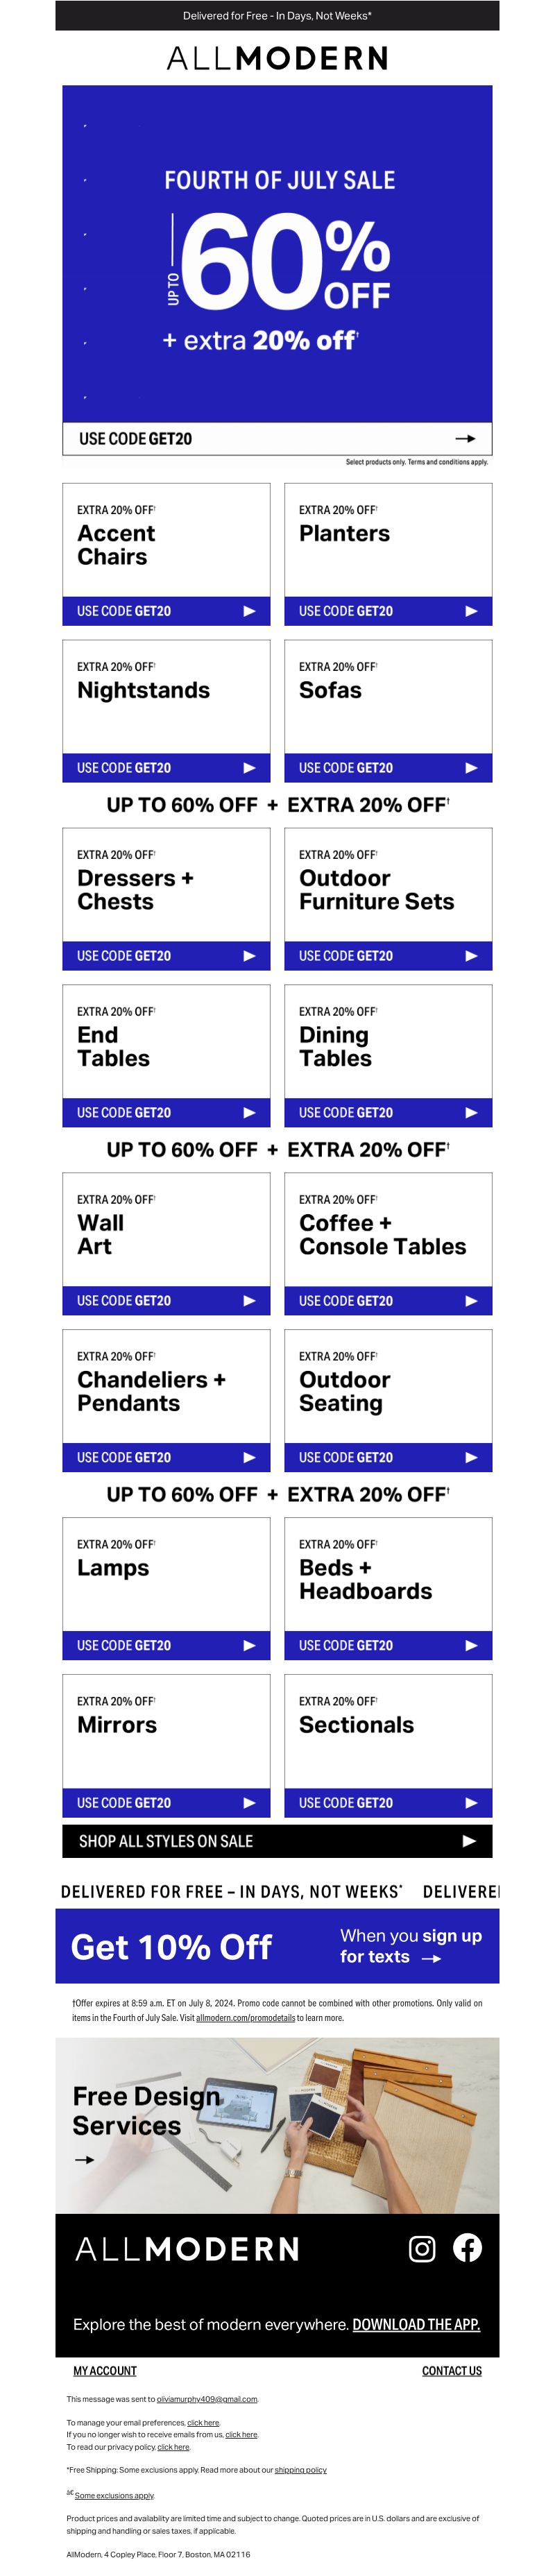Select Outdoor Furniture Sets tile

pos(388,899)
